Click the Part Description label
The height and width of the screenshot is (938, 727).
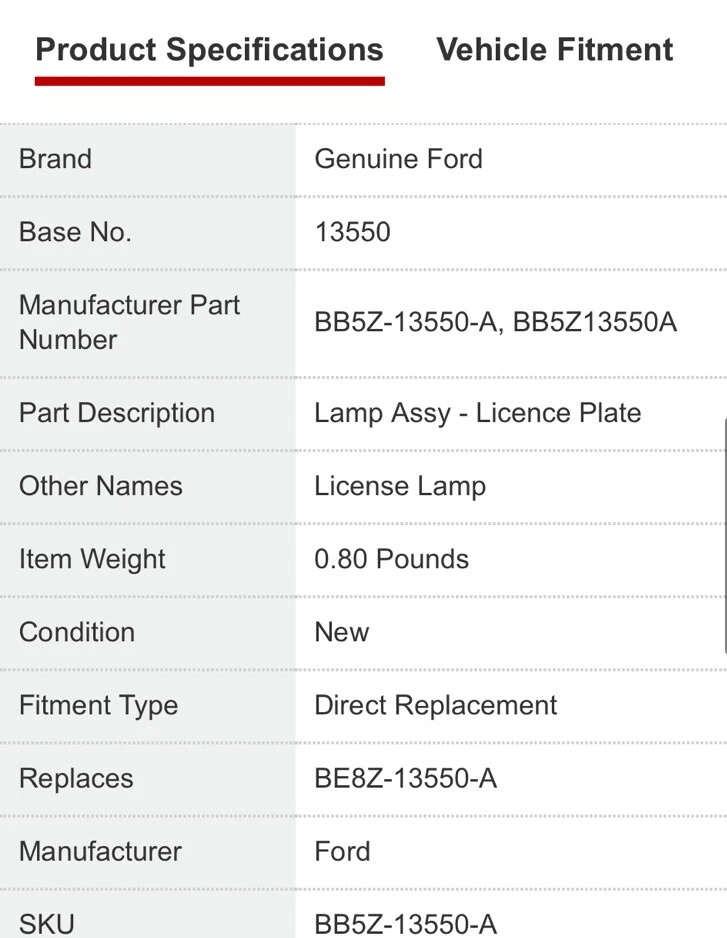tap(116, 412)
